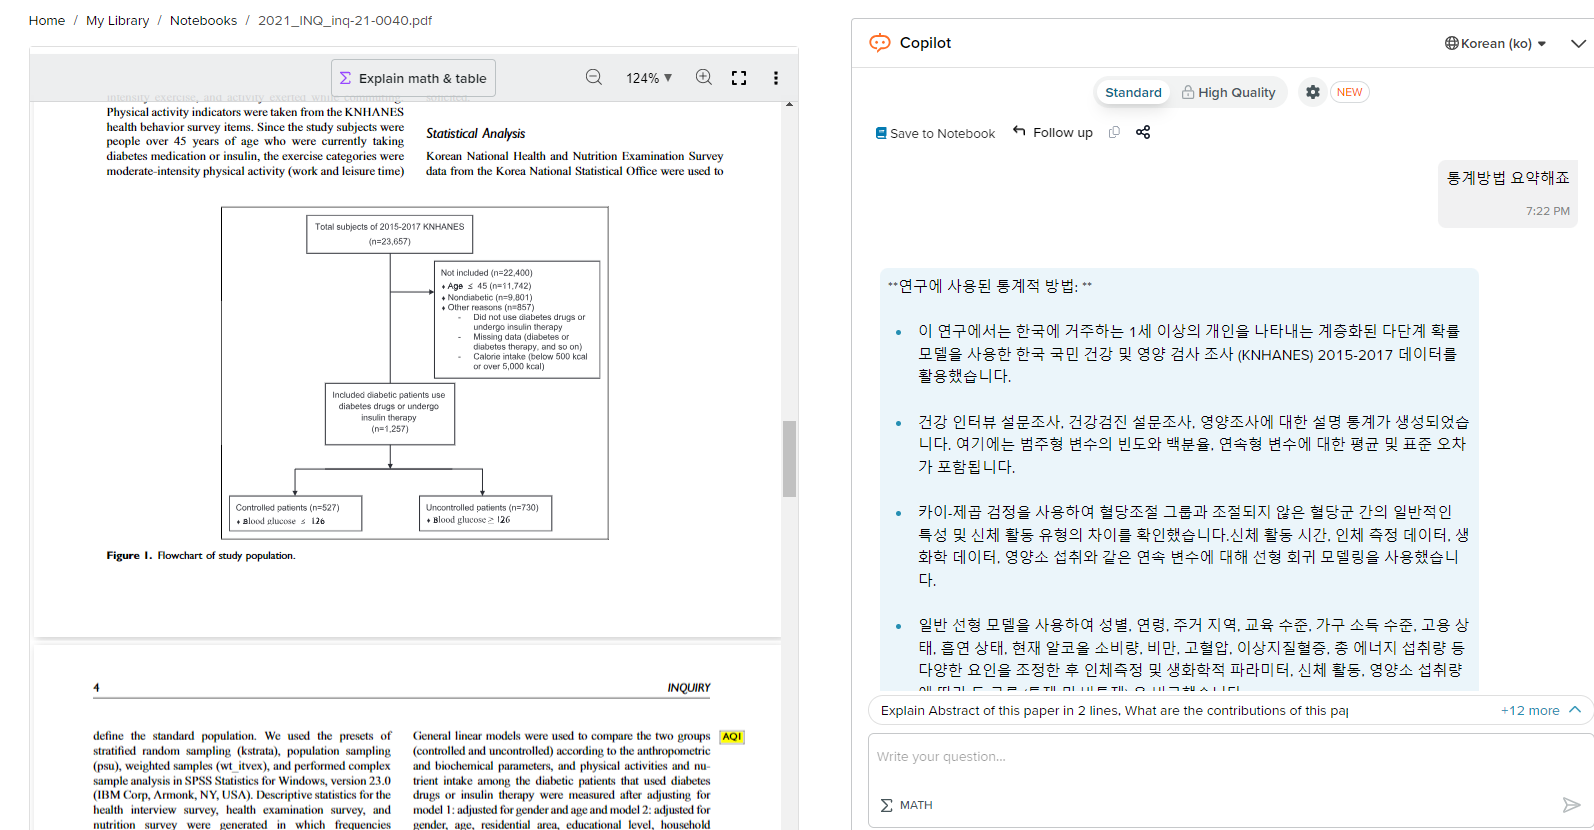Enable the MATH input option
The height and width of the screenshot is (830, 1594).
click(x=906, y=805)
